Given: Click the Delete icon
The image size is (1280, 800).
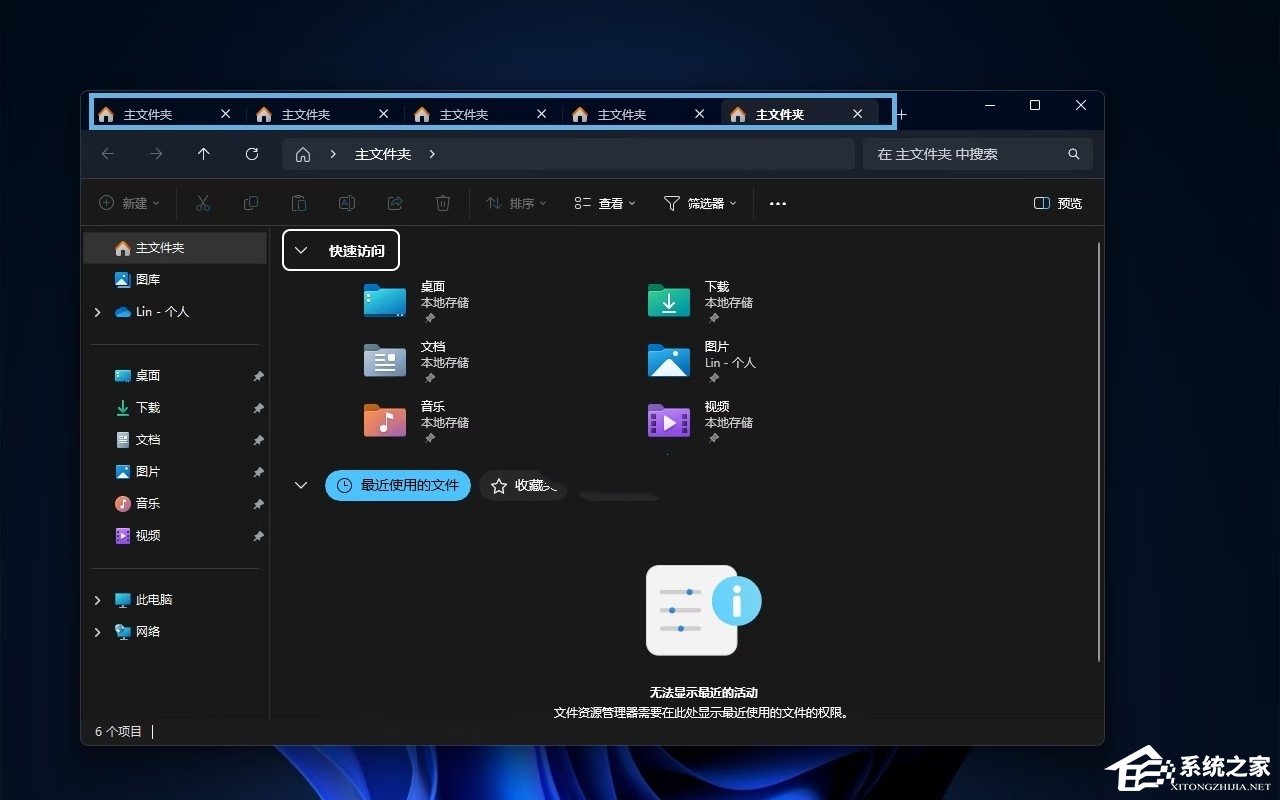Looking at the screenshot, I should pos(443,203).
